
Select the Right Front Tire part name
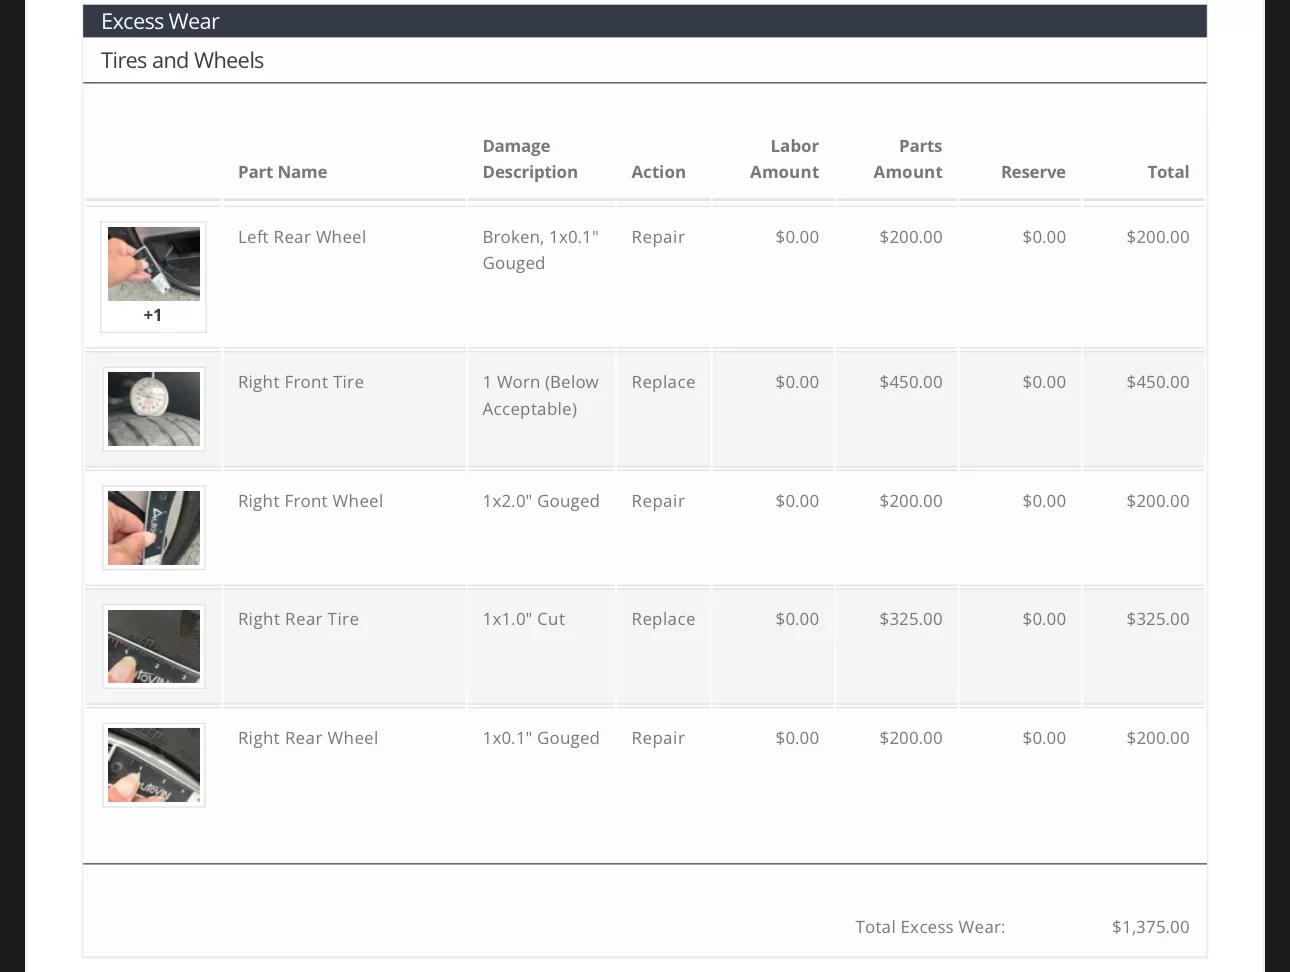pyautogui.click(x=301, y=382)
